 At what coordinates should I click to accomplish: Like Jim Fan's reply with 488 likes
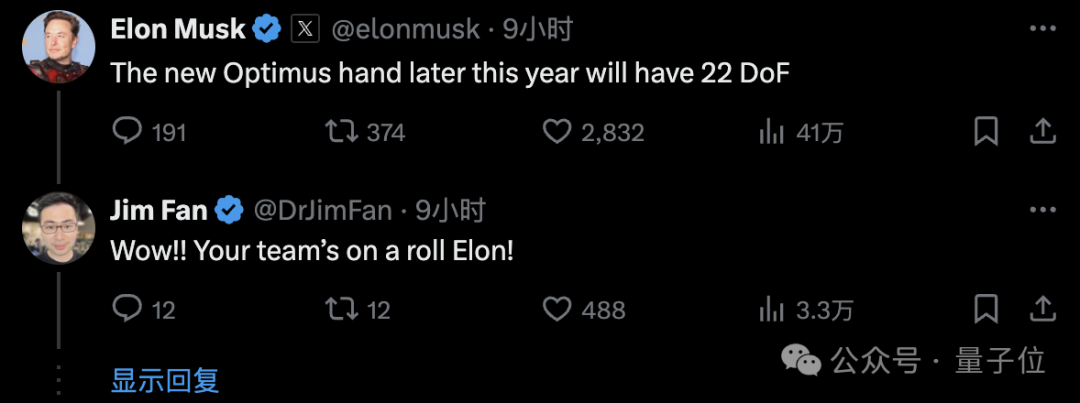556,309
